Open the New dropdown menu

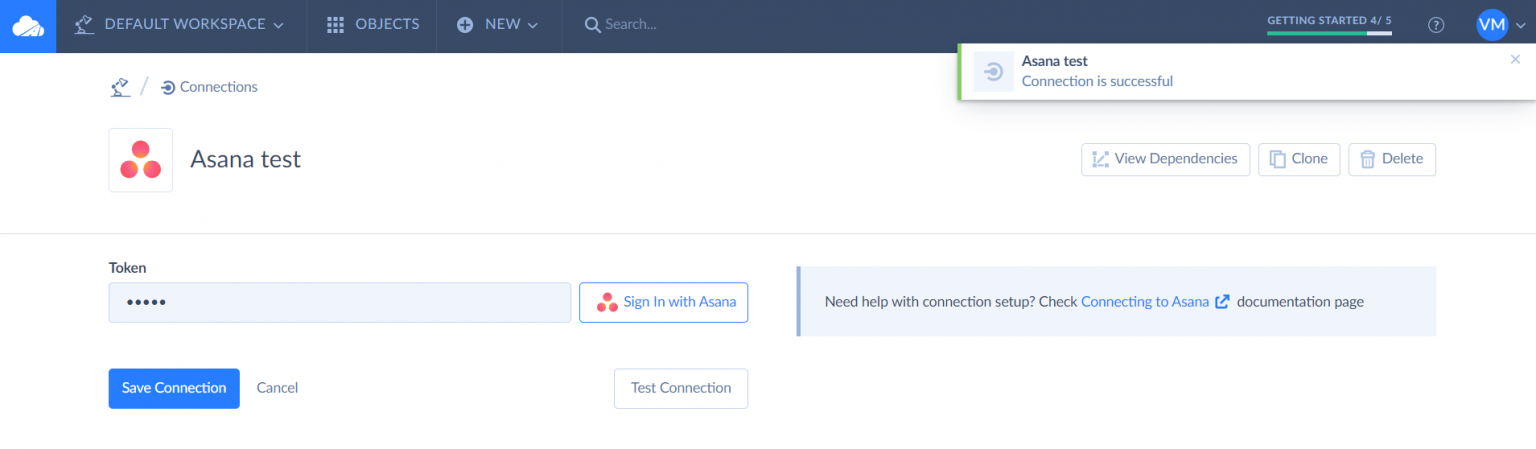tap(498, 25)
